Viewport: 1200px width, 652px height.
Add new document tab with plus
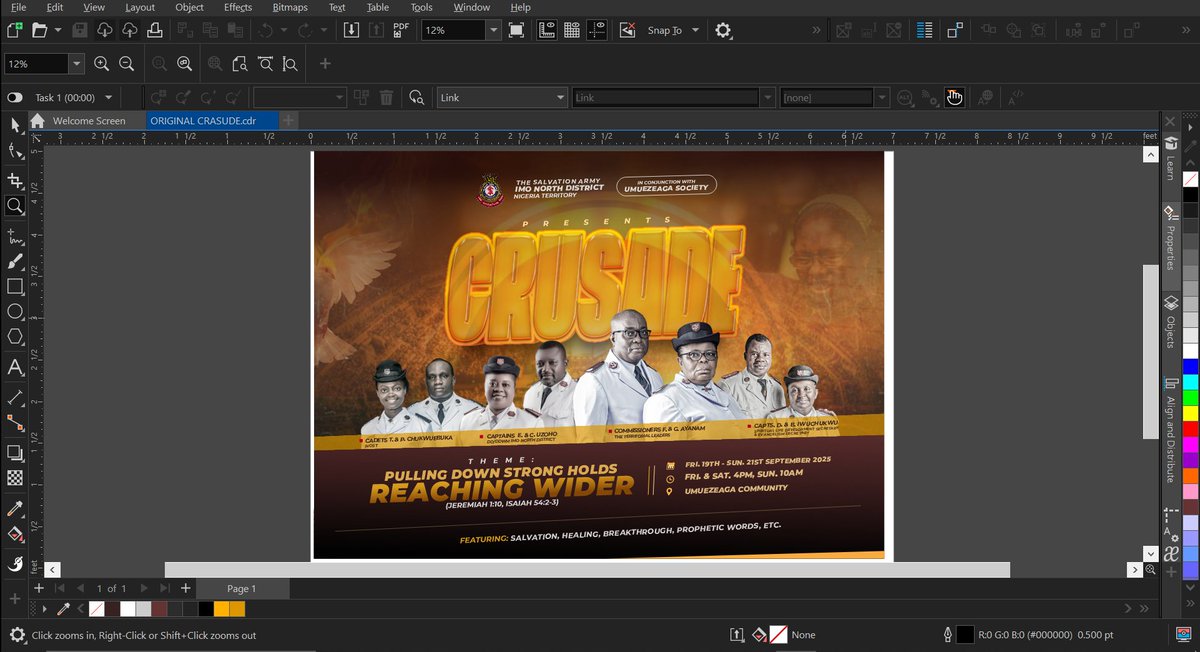pos(288,121)
